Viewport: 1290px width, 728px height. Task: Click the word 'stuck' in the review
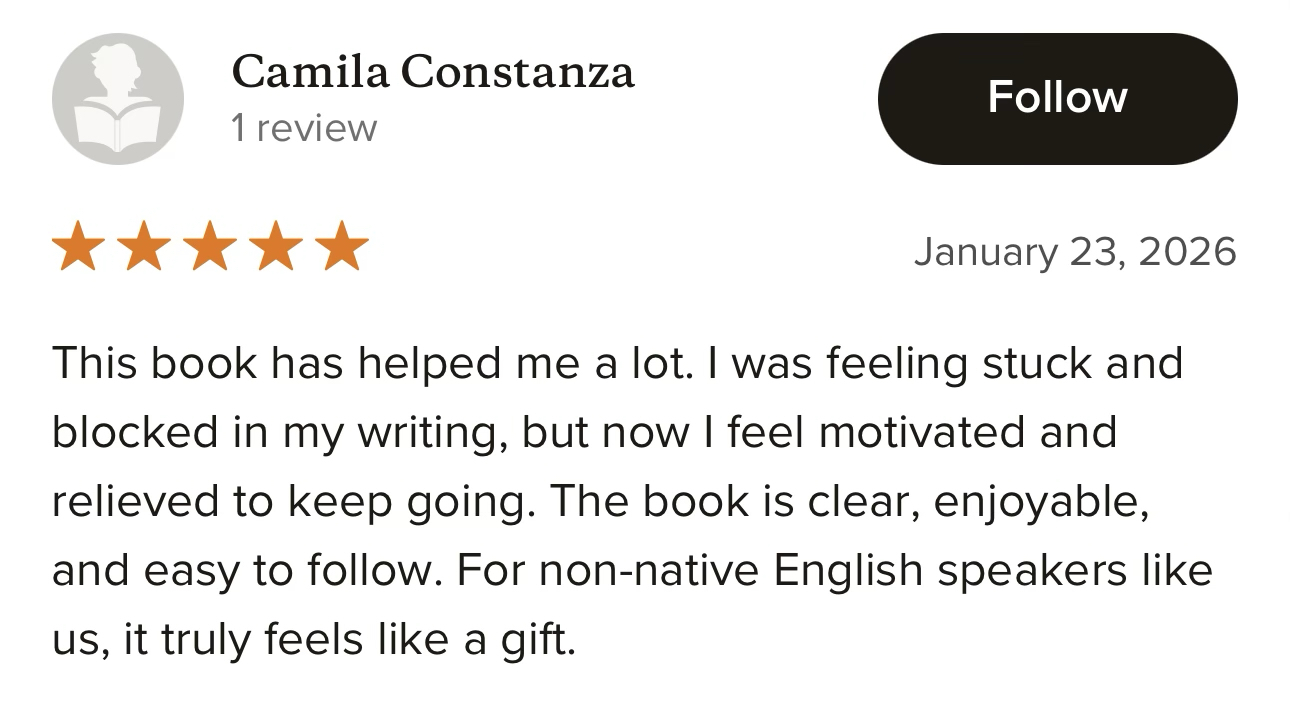1037,363
